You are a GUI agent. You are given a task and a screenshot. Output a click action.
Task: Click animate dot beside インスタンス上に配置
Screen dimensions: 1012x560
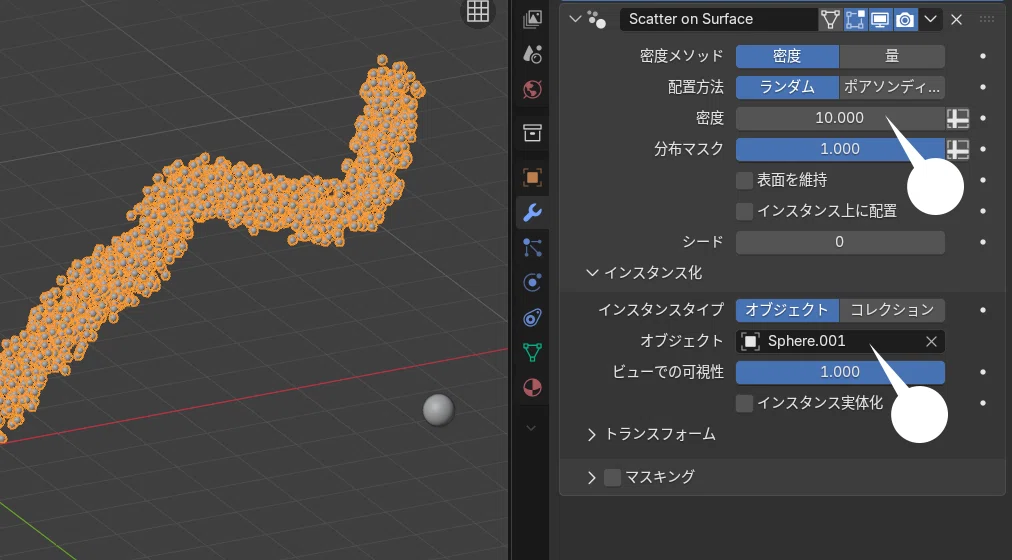[x=983, y=211]
